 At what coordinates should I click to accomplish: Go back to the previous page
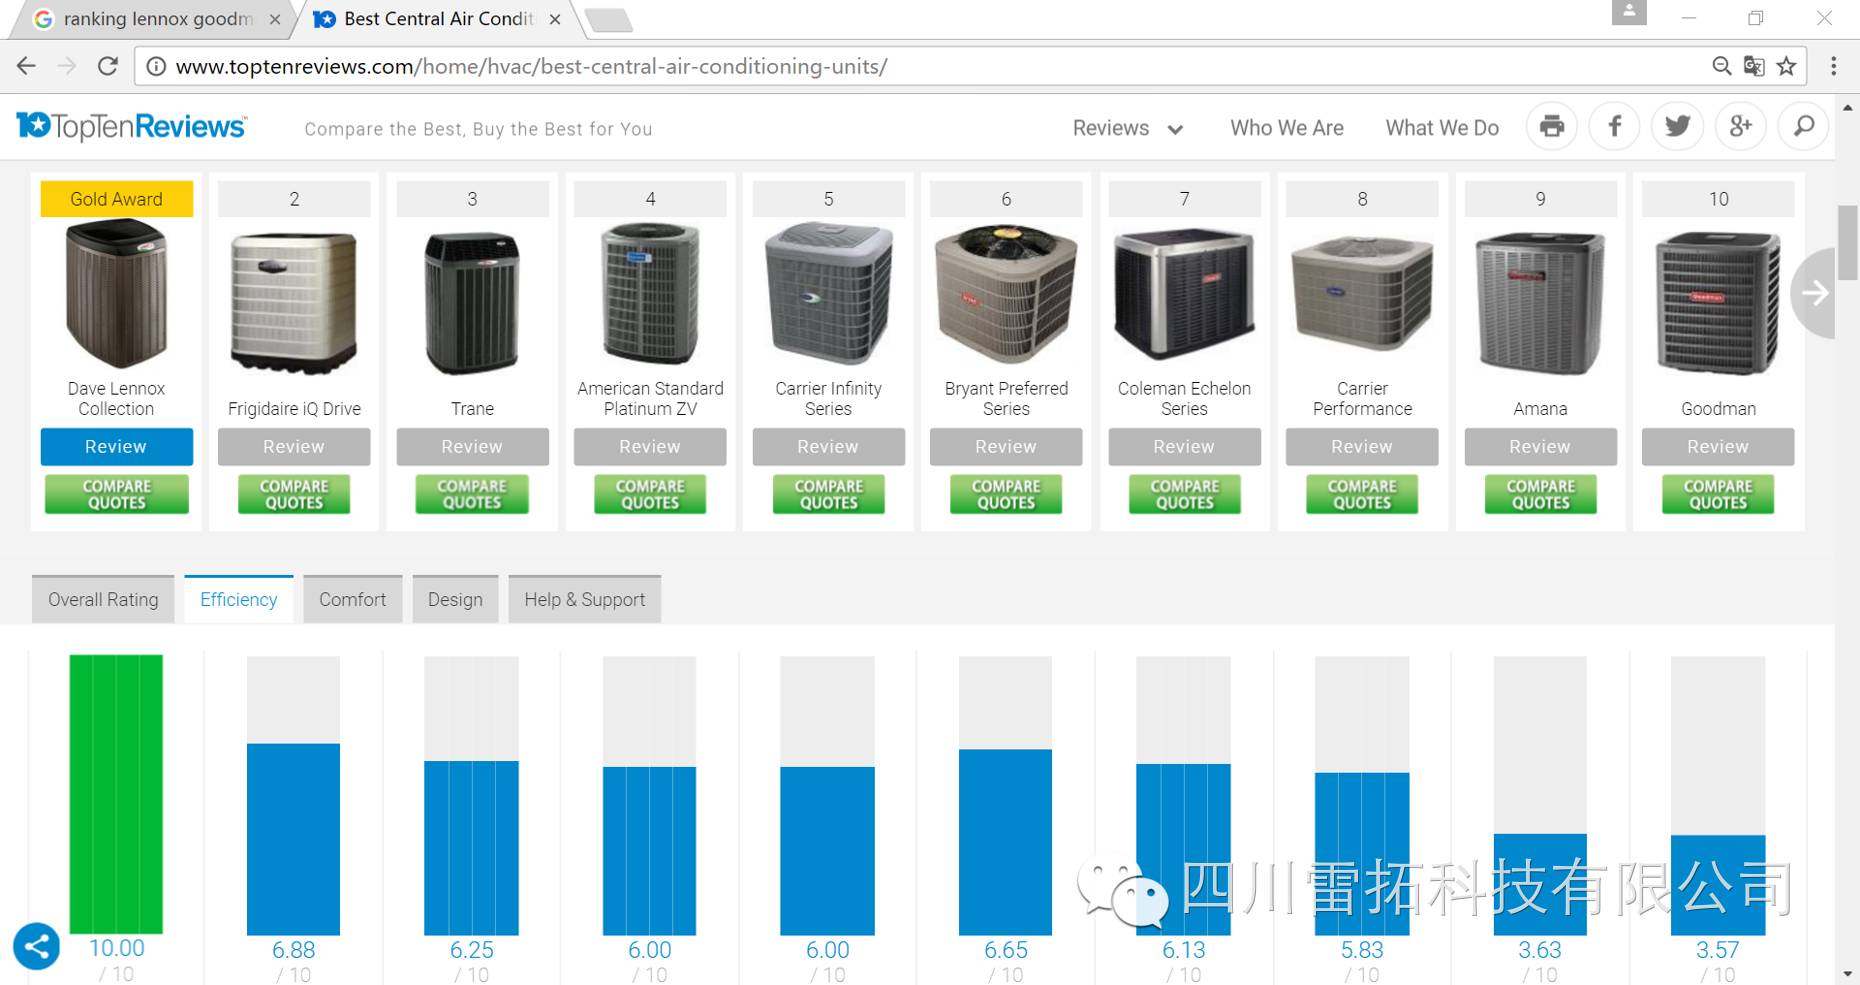[x=27, y=66]
